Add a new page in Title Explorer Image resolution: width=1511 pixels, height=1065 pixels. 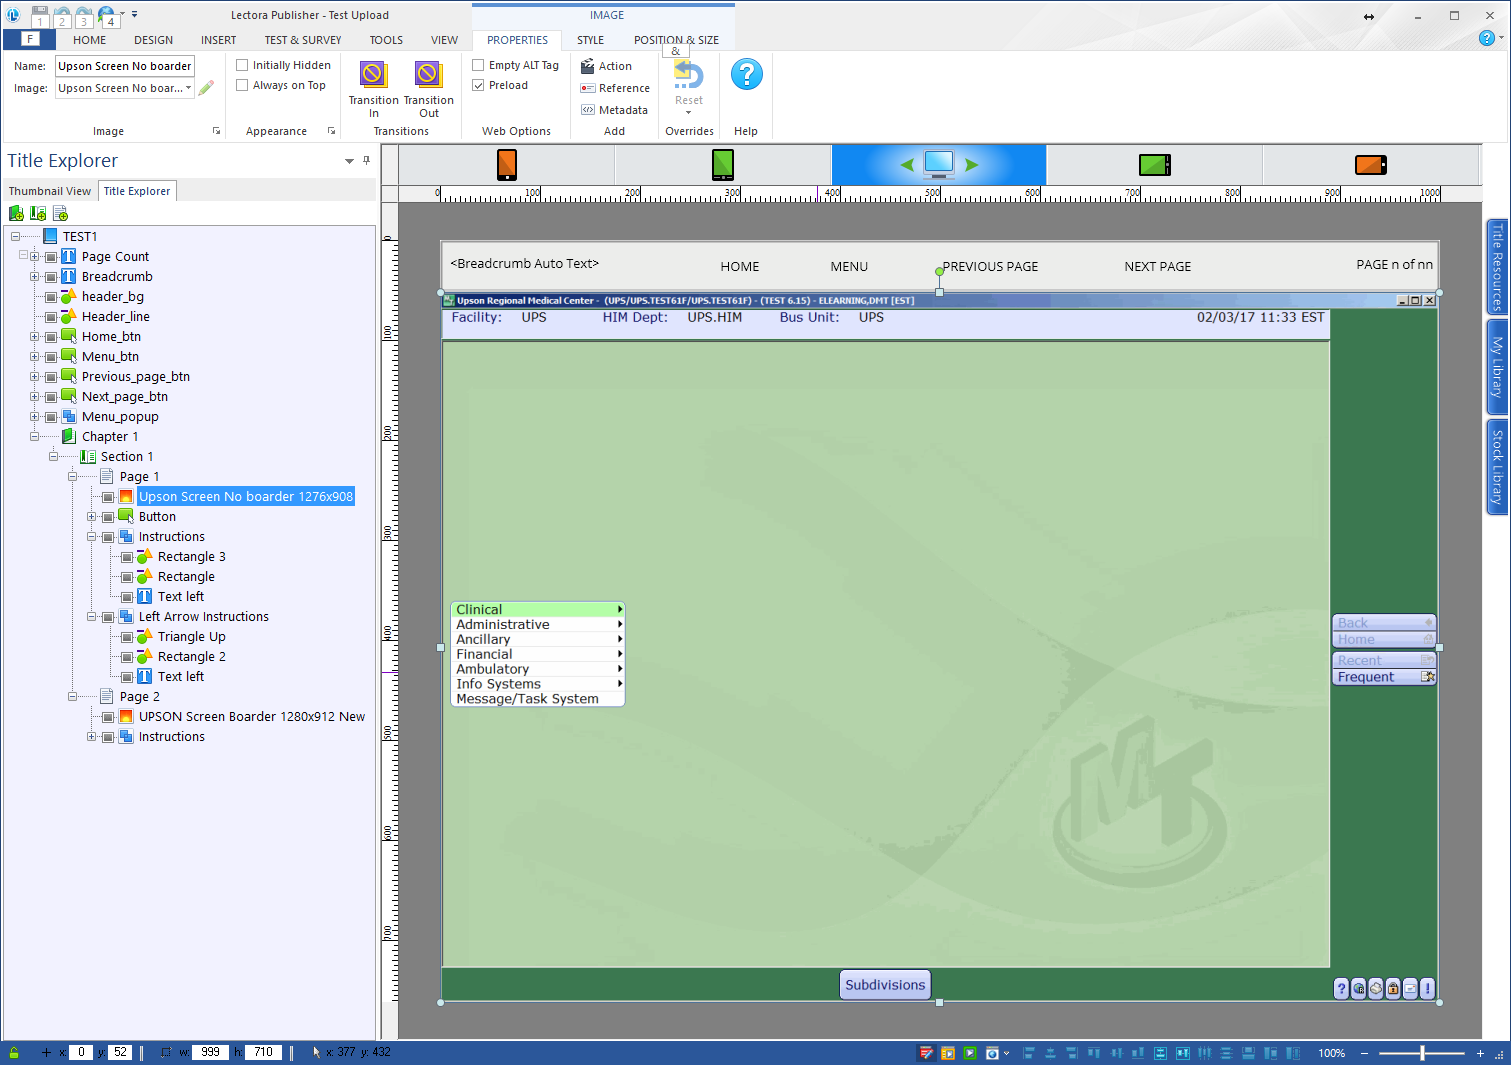click(x=60, y=213)
